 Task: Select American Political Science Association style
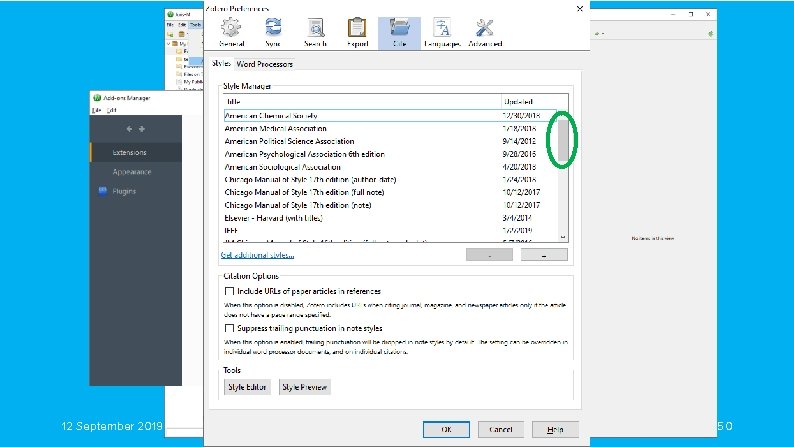(390, 141)
